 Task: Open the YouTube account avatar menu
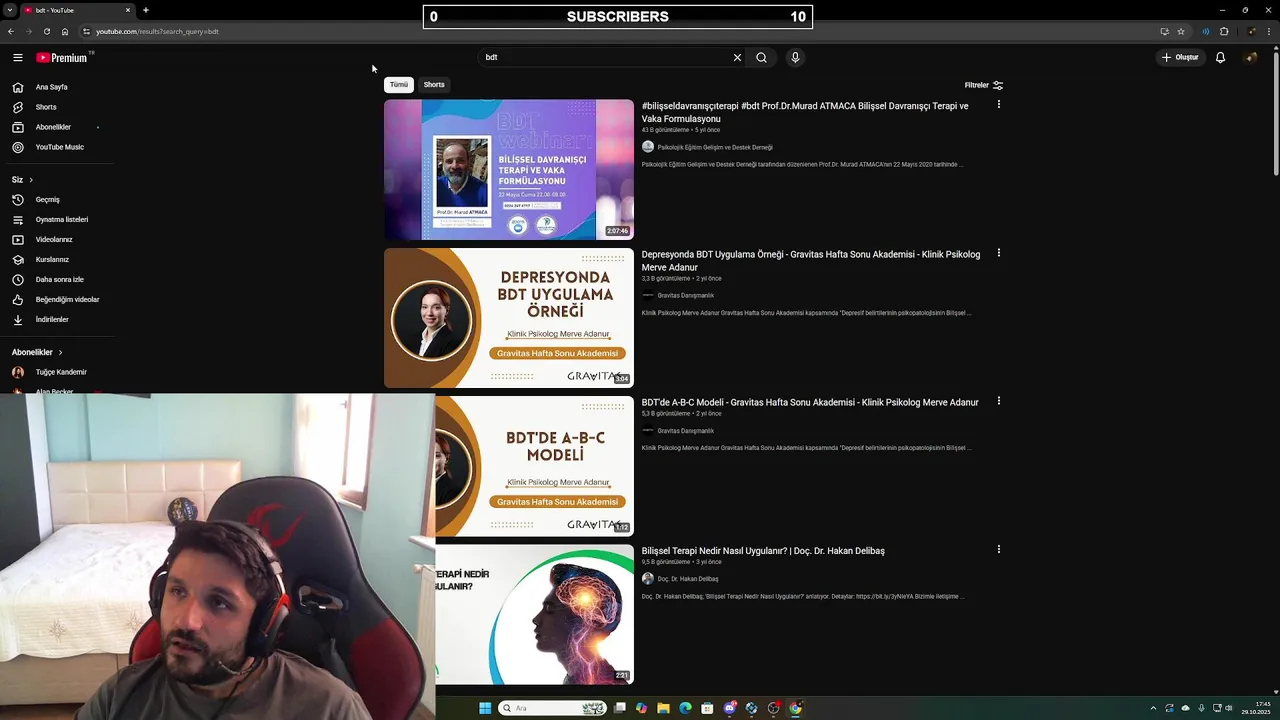point(1250,57)
